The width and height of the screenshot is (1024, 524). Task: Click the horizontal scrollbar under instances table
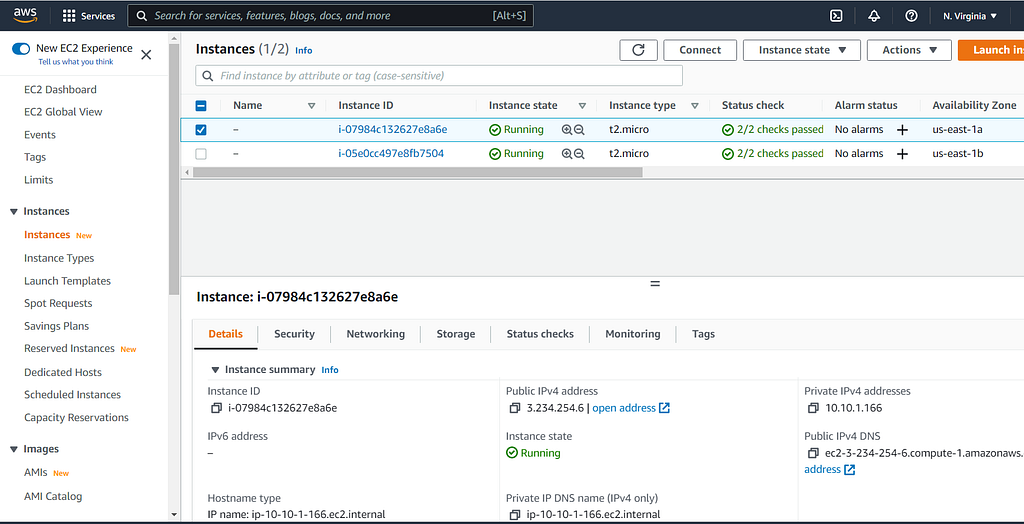[418, 172]
